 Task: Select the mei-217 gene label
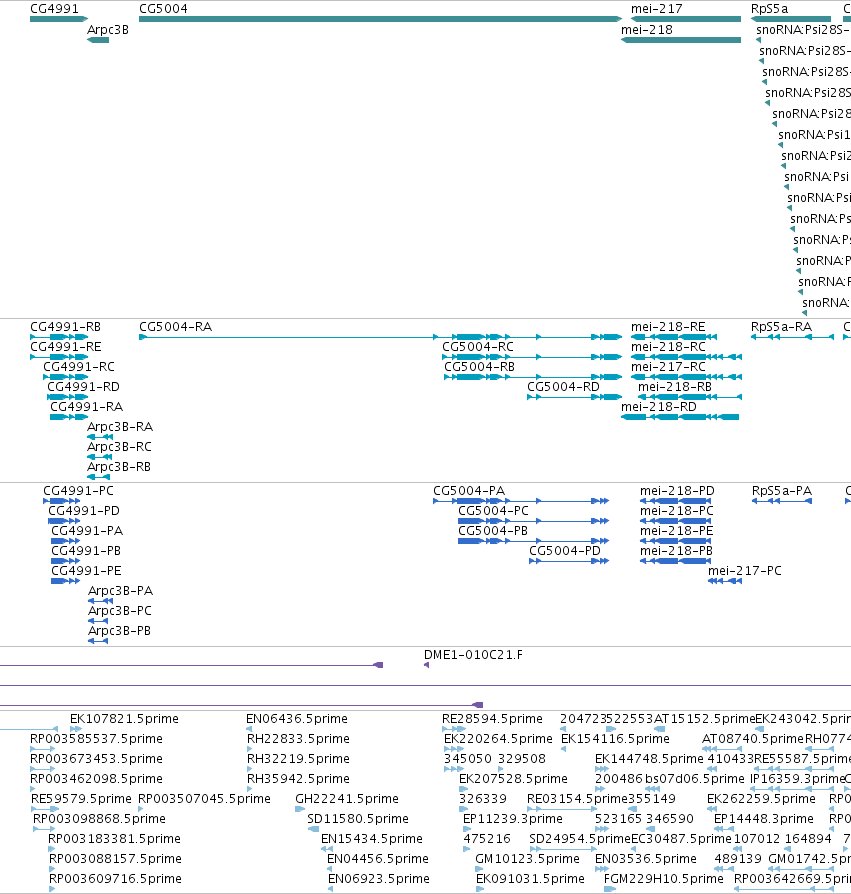tap(657, 9)
